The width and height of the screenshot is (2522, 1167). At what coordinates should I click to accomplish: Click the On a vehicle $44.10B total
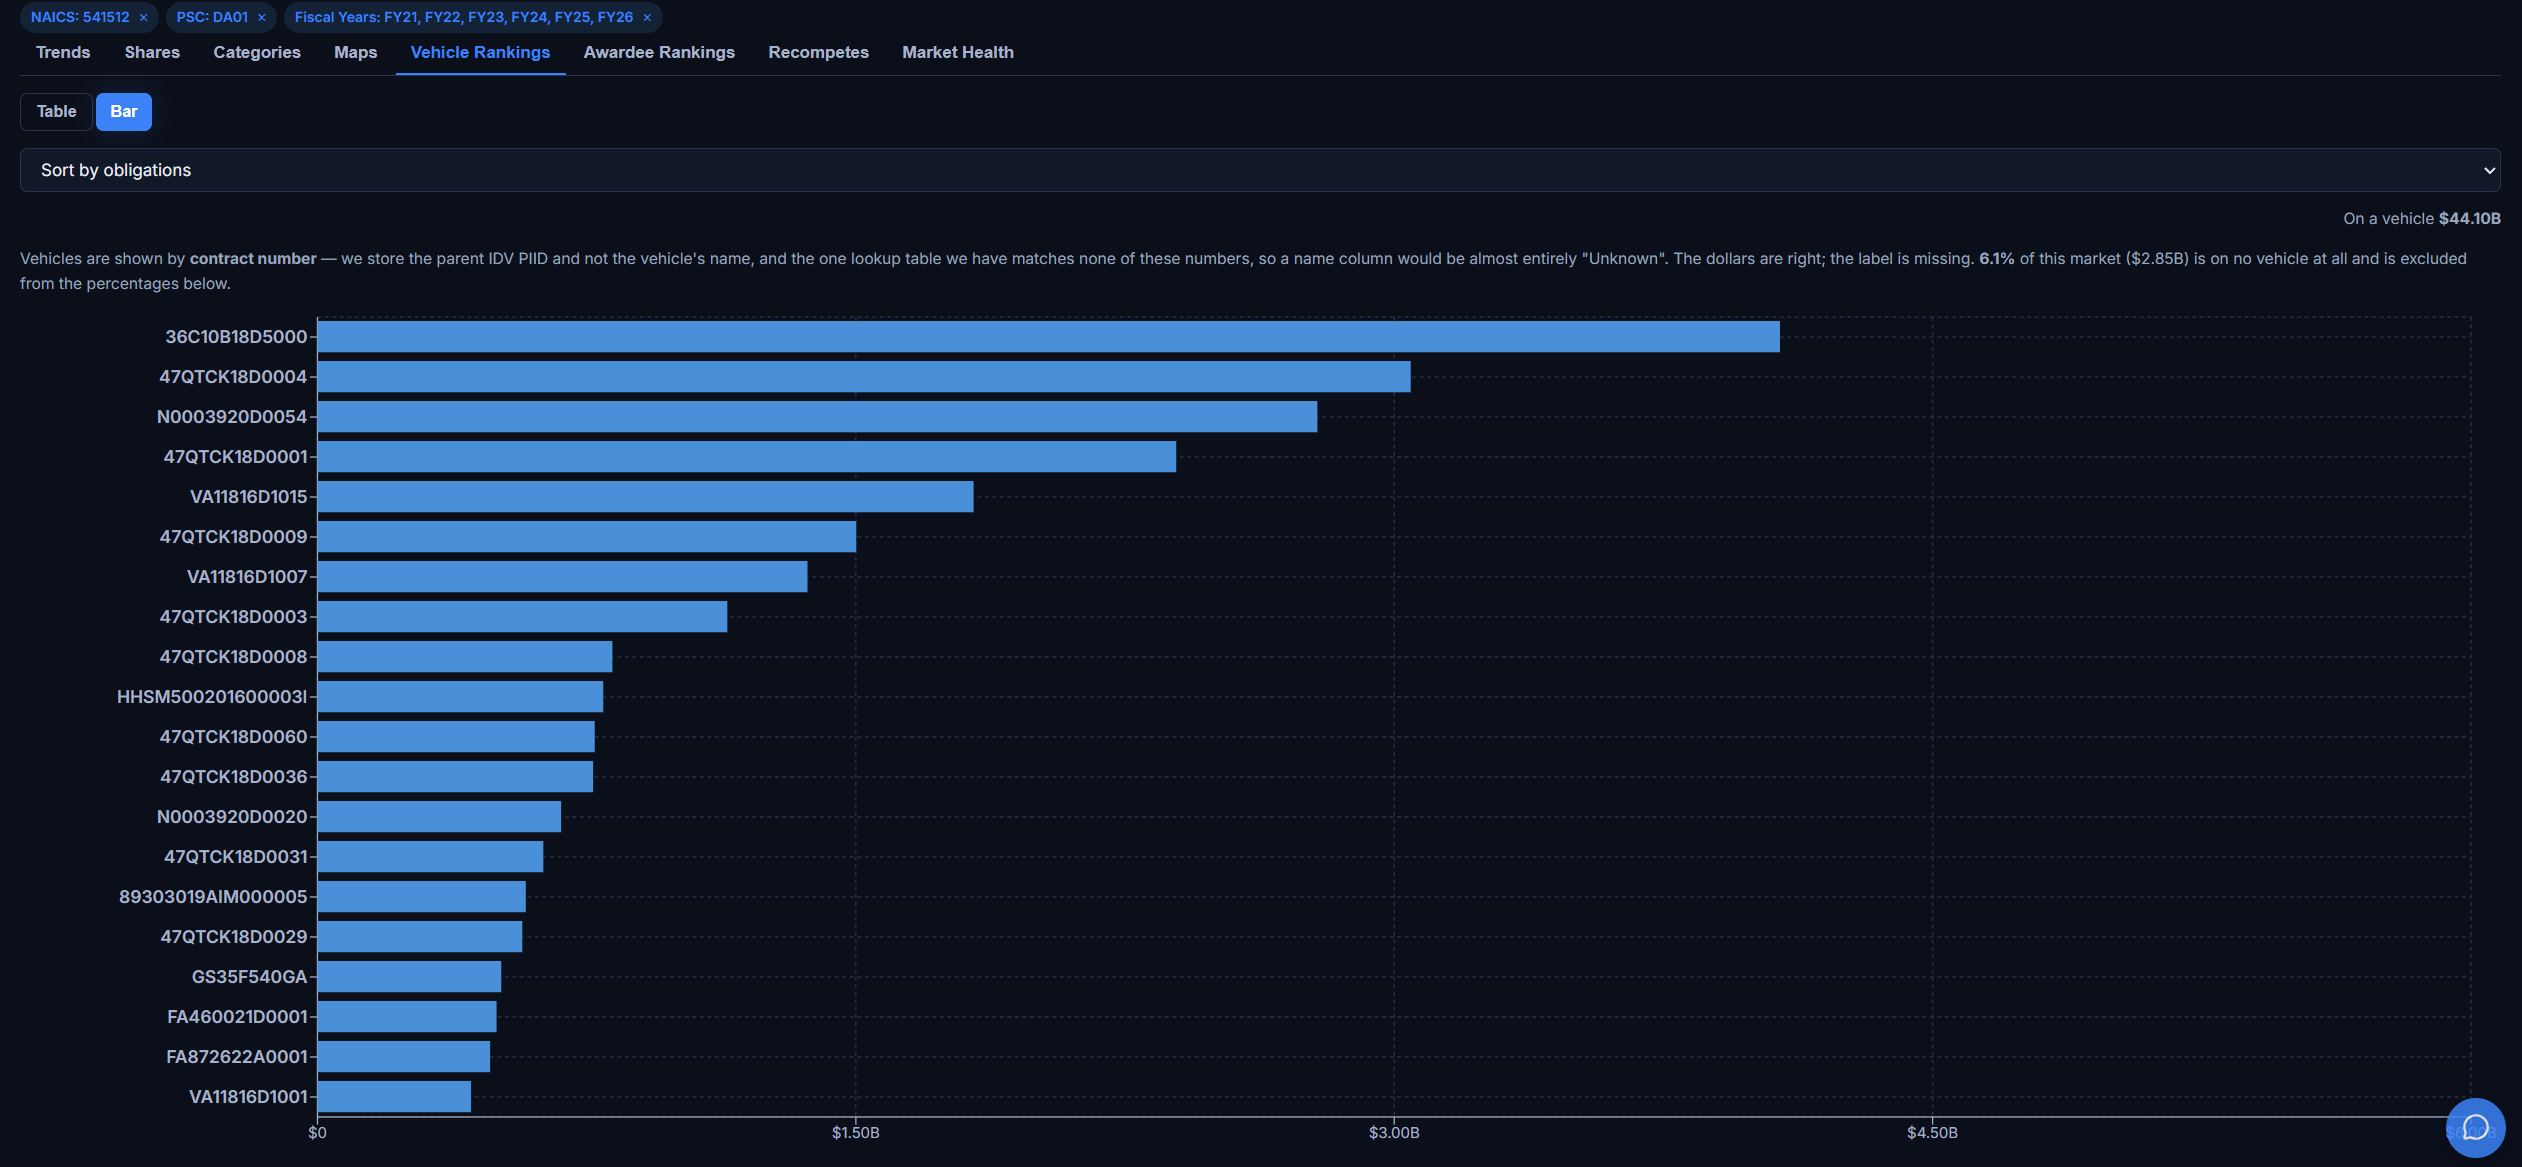tap(2421, 218)
